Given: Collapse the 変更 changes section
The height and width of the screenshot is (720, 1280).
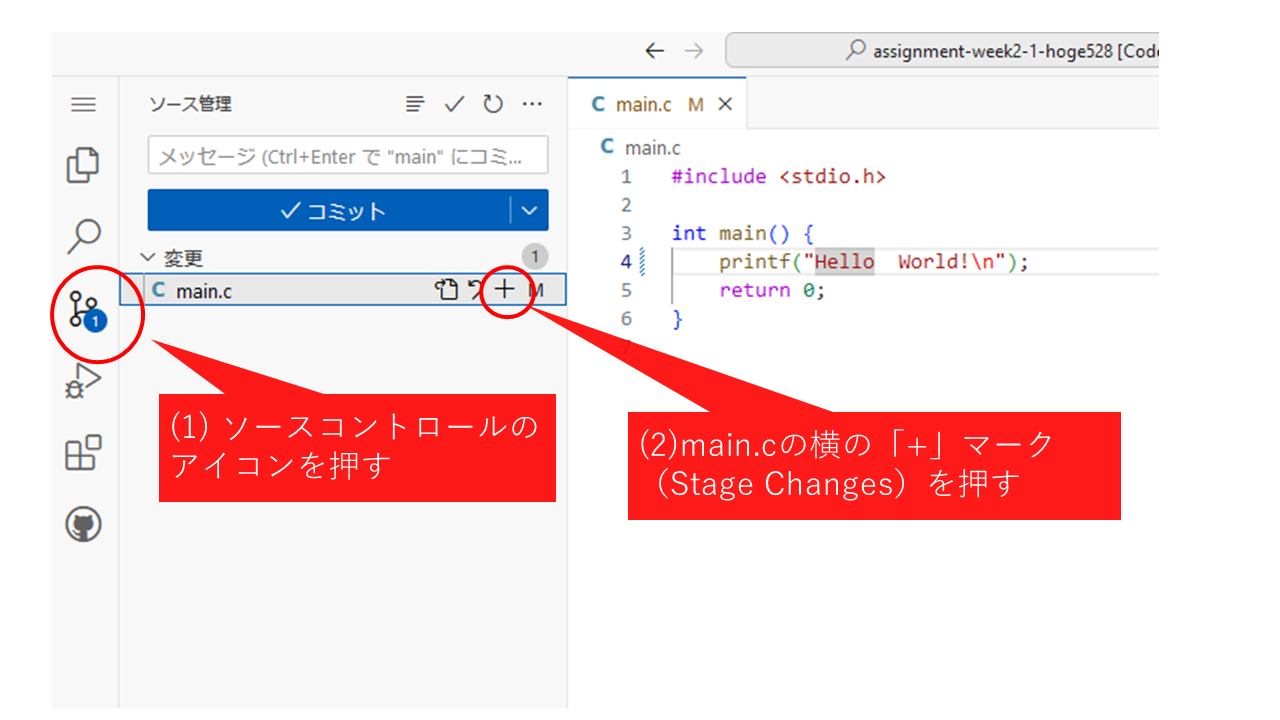Looking at the screenshot, I should click(149, 258).
